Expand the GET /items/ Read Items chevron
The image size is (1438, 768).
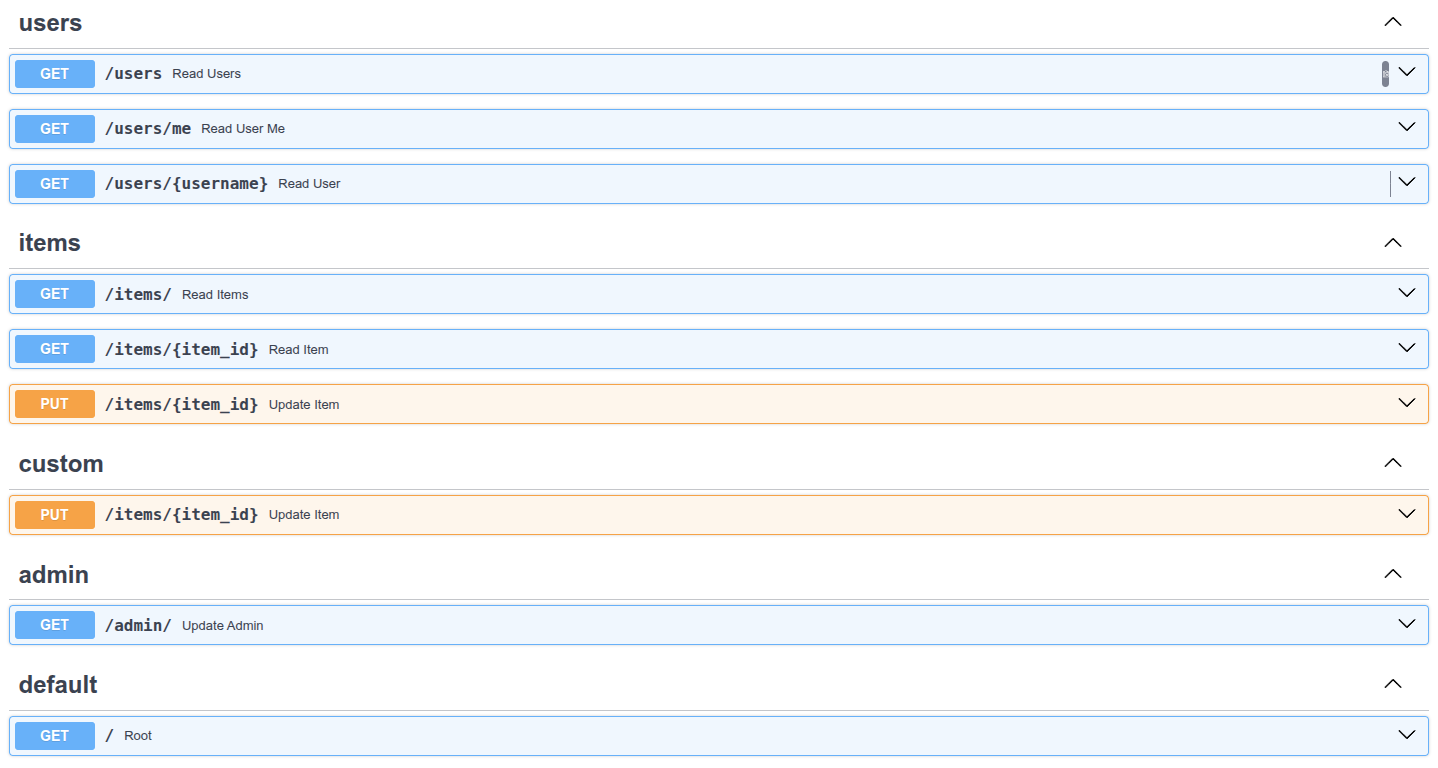pos(1407,293)
